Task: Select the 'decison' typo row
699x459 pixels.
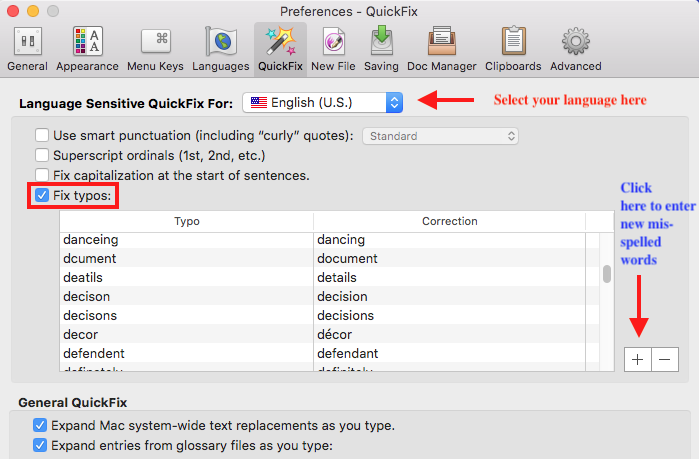Action: coord(187,297)
